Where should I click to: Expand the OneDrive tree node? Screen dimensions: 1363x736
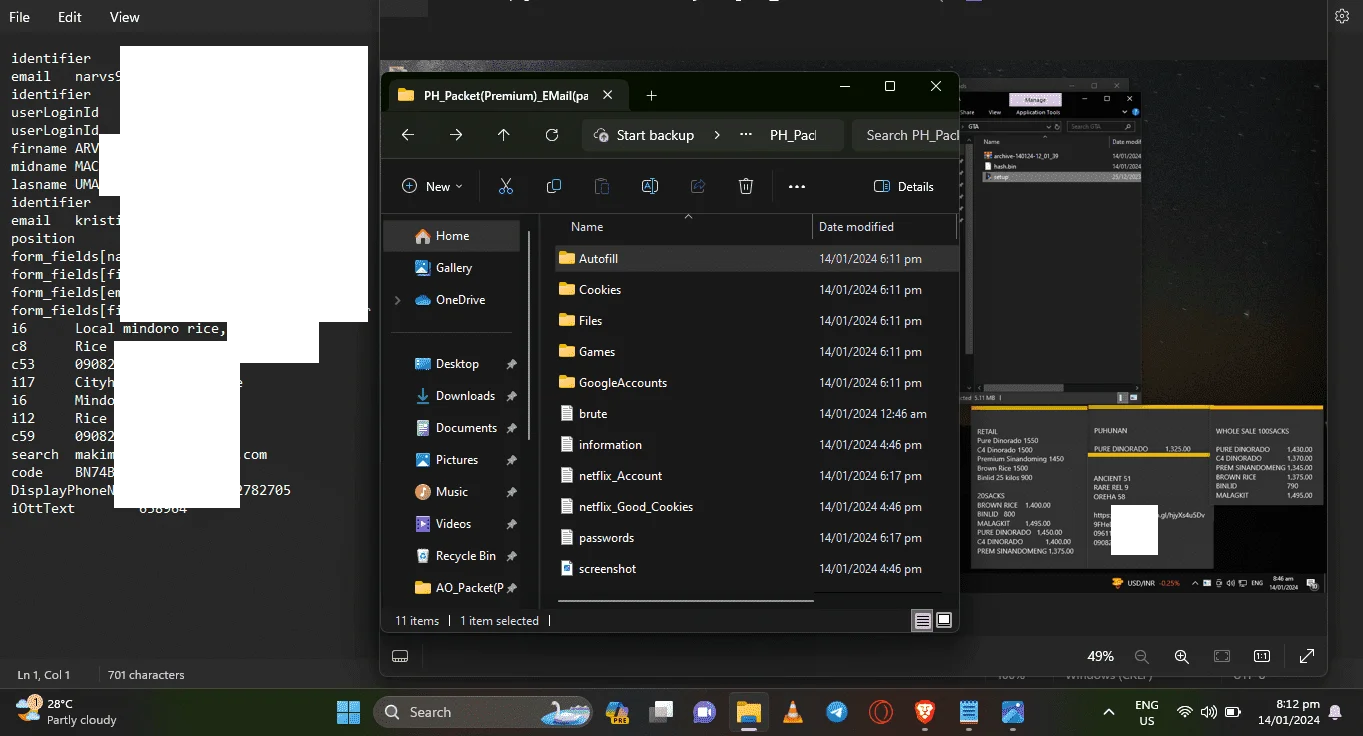[397, 300]
